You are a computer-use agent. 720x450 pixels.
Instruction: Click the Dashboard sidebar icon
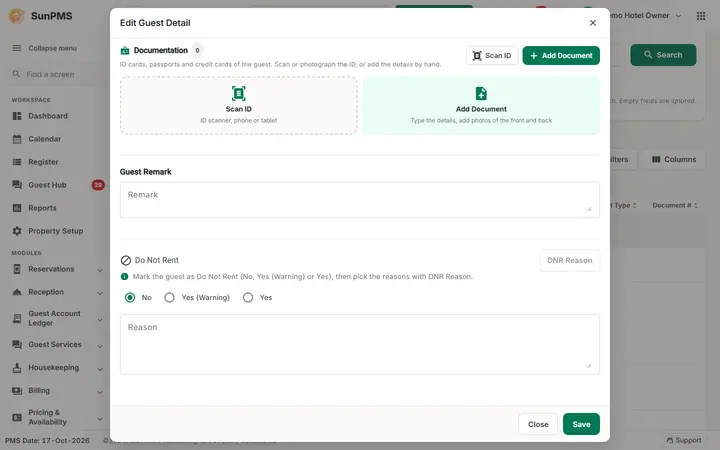(x=17, y=116)
